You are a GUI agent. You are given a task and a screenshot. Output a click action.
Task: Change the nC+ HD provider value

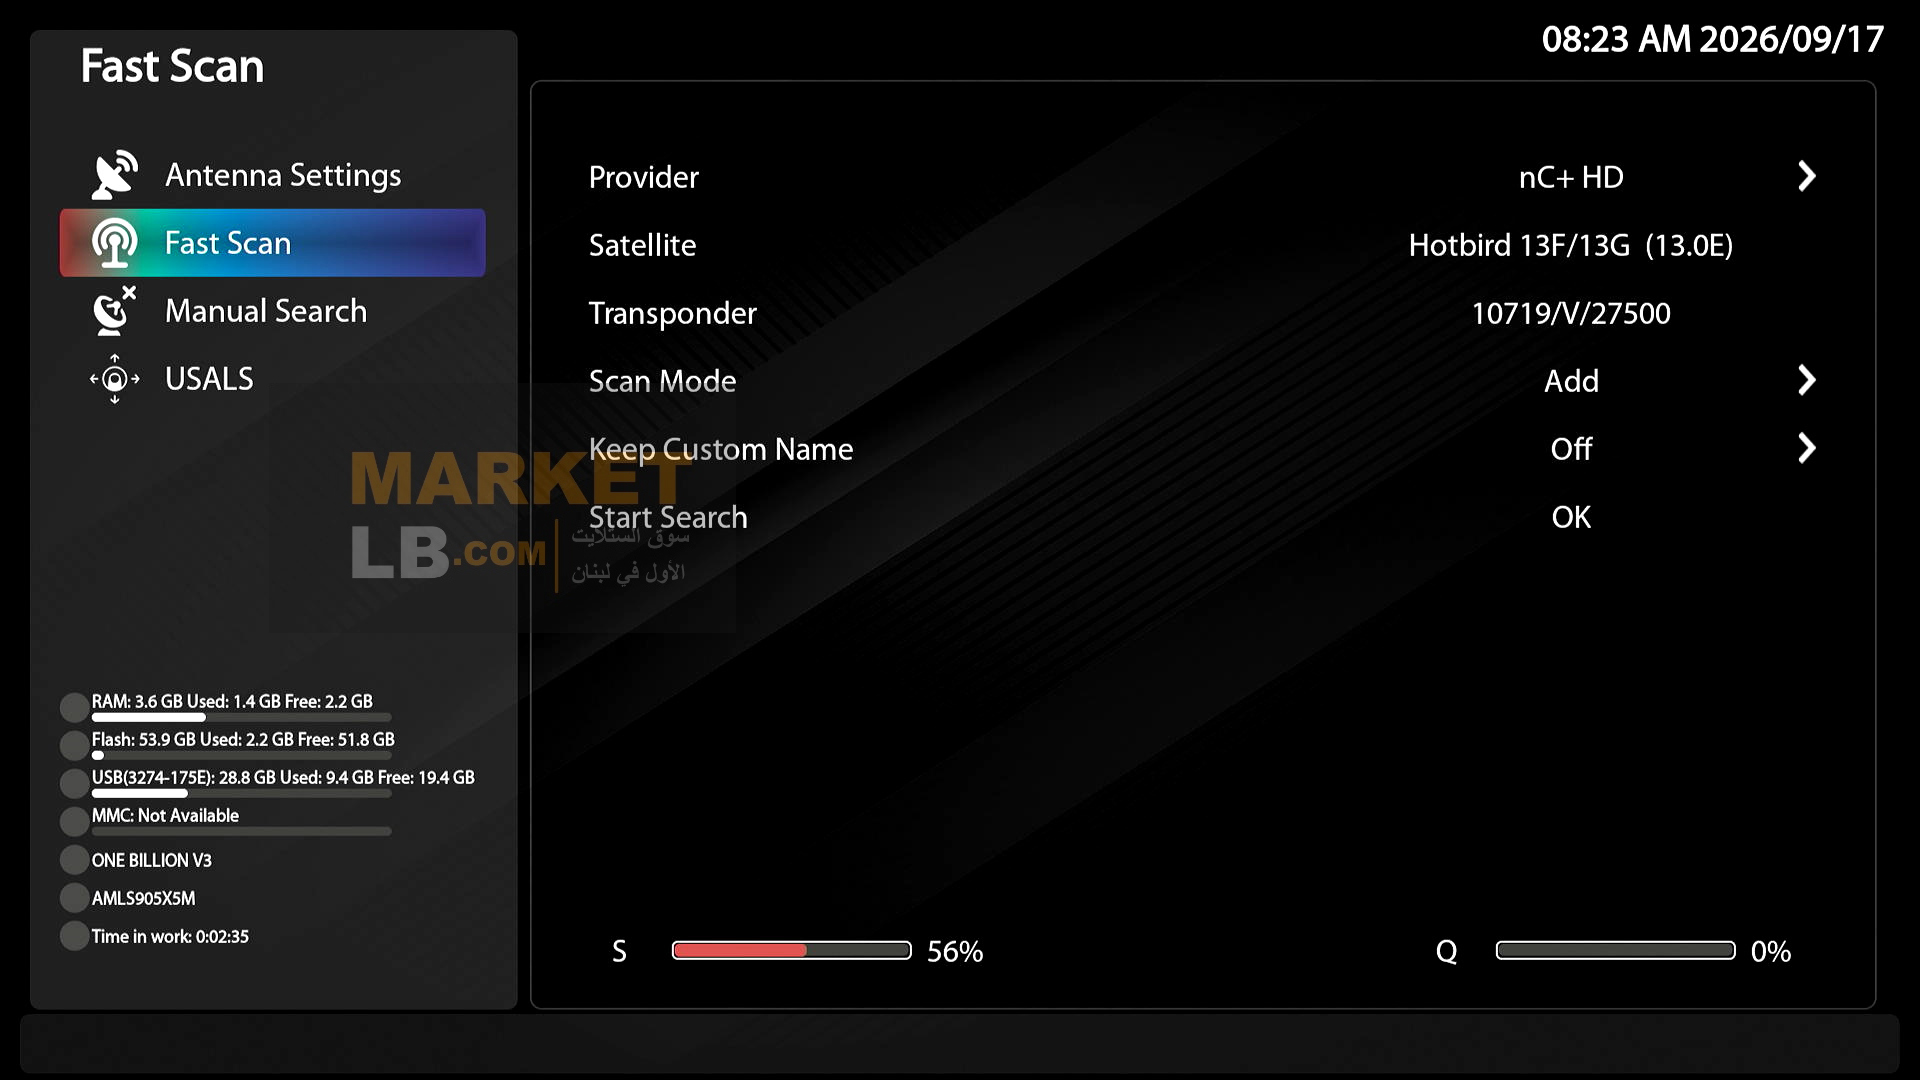[1571, 177]
